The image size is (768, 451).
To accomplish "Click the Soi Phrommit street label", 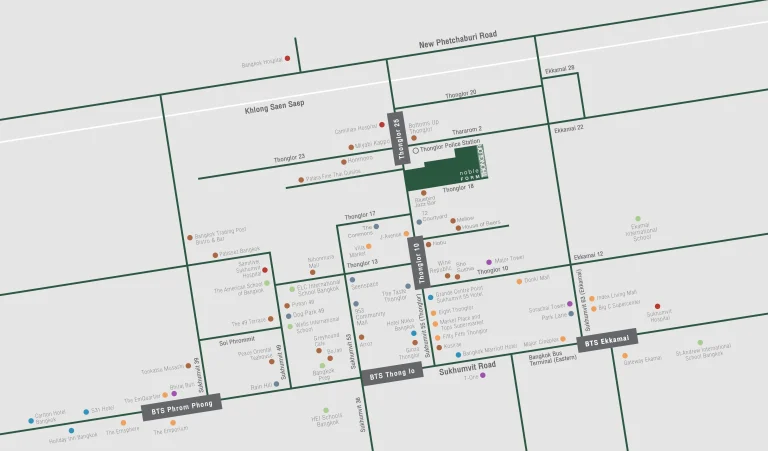I will (237, 340).
